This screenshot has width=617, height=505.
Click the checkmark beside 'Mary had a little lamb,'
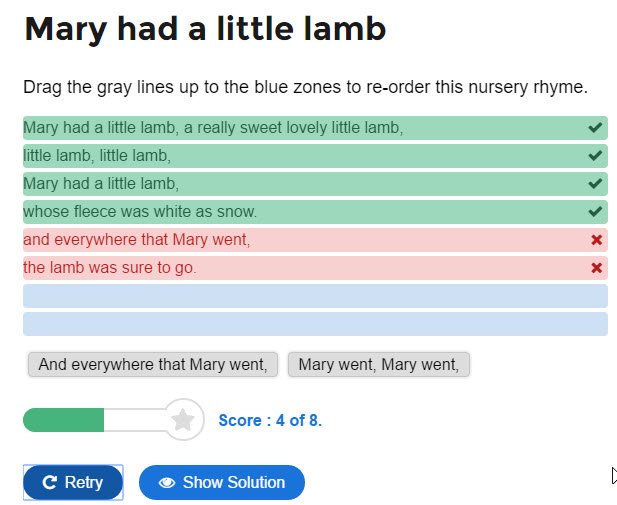click(595, 183)
